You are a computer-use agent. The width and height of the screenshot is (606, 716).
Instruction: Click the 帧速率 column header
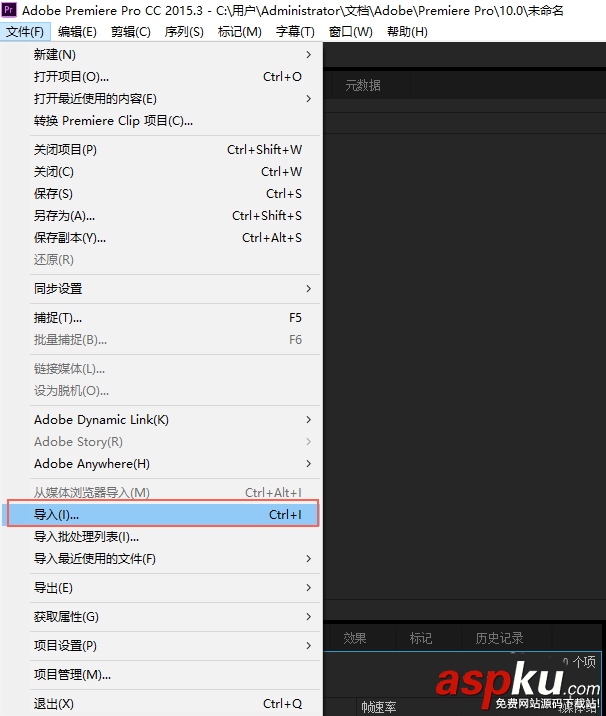tap(379, 707)
